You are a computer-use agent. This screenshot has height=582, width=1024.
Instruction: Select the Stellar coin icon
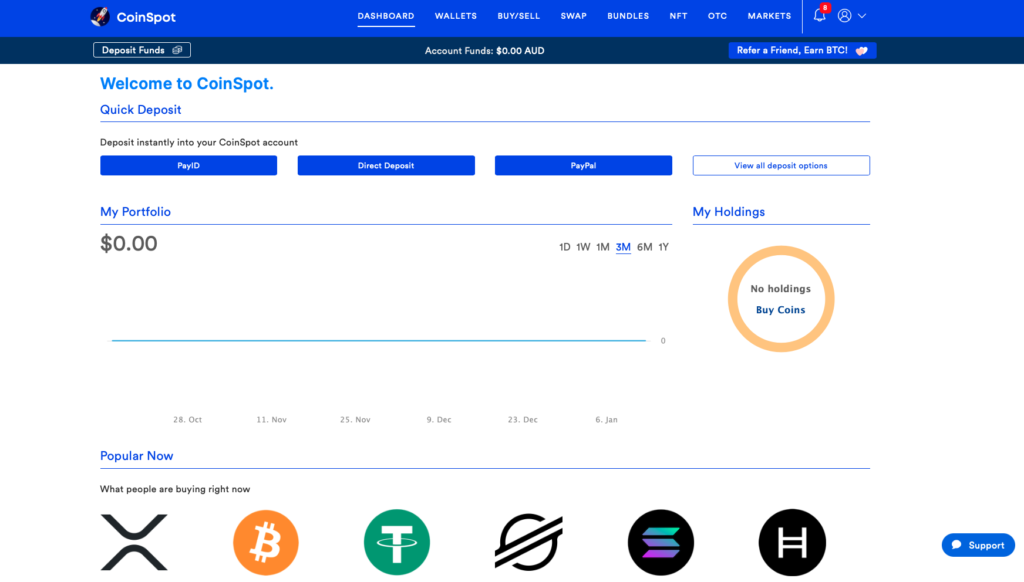(529, 542)
